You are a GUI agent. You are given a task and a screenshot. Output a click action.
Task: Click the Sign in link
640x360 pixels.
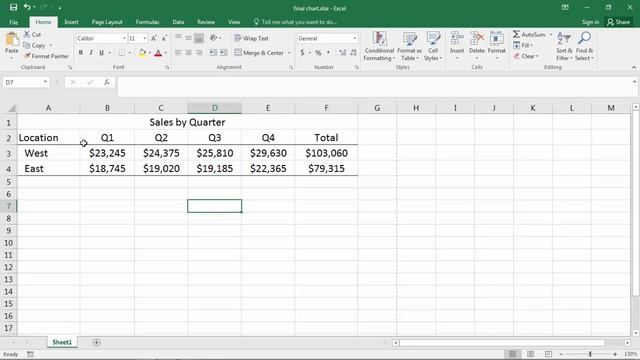(590, 22)
